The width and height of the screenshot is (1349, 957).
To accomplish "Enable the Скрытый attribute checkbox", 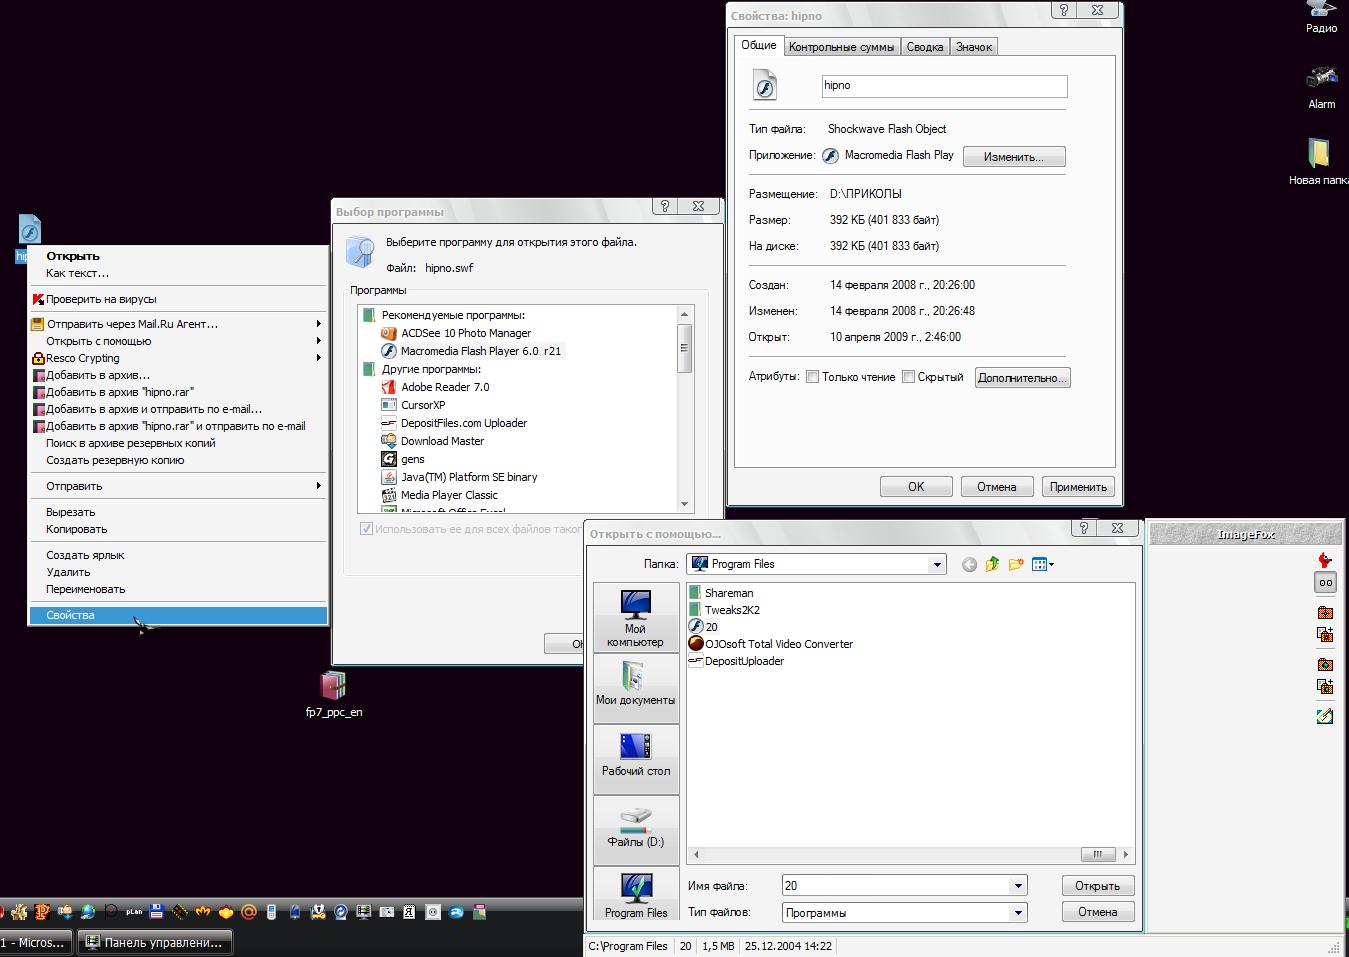I will (909, 377).
